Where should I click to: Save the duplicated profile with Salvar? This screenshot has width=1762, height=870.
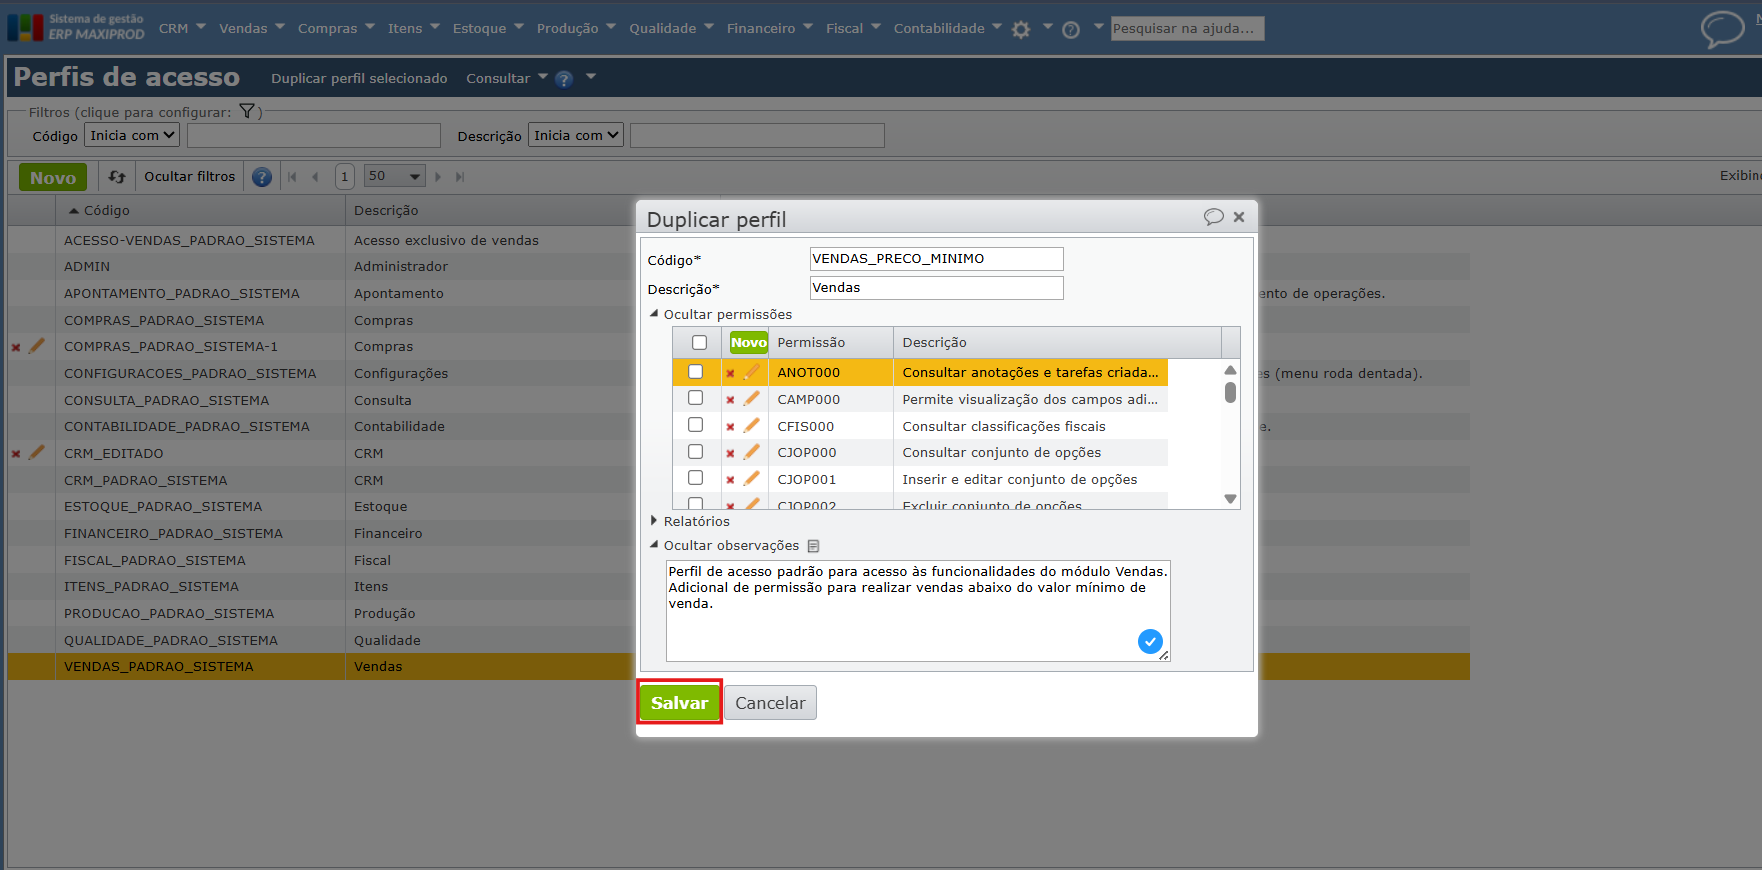coord(679,702)
